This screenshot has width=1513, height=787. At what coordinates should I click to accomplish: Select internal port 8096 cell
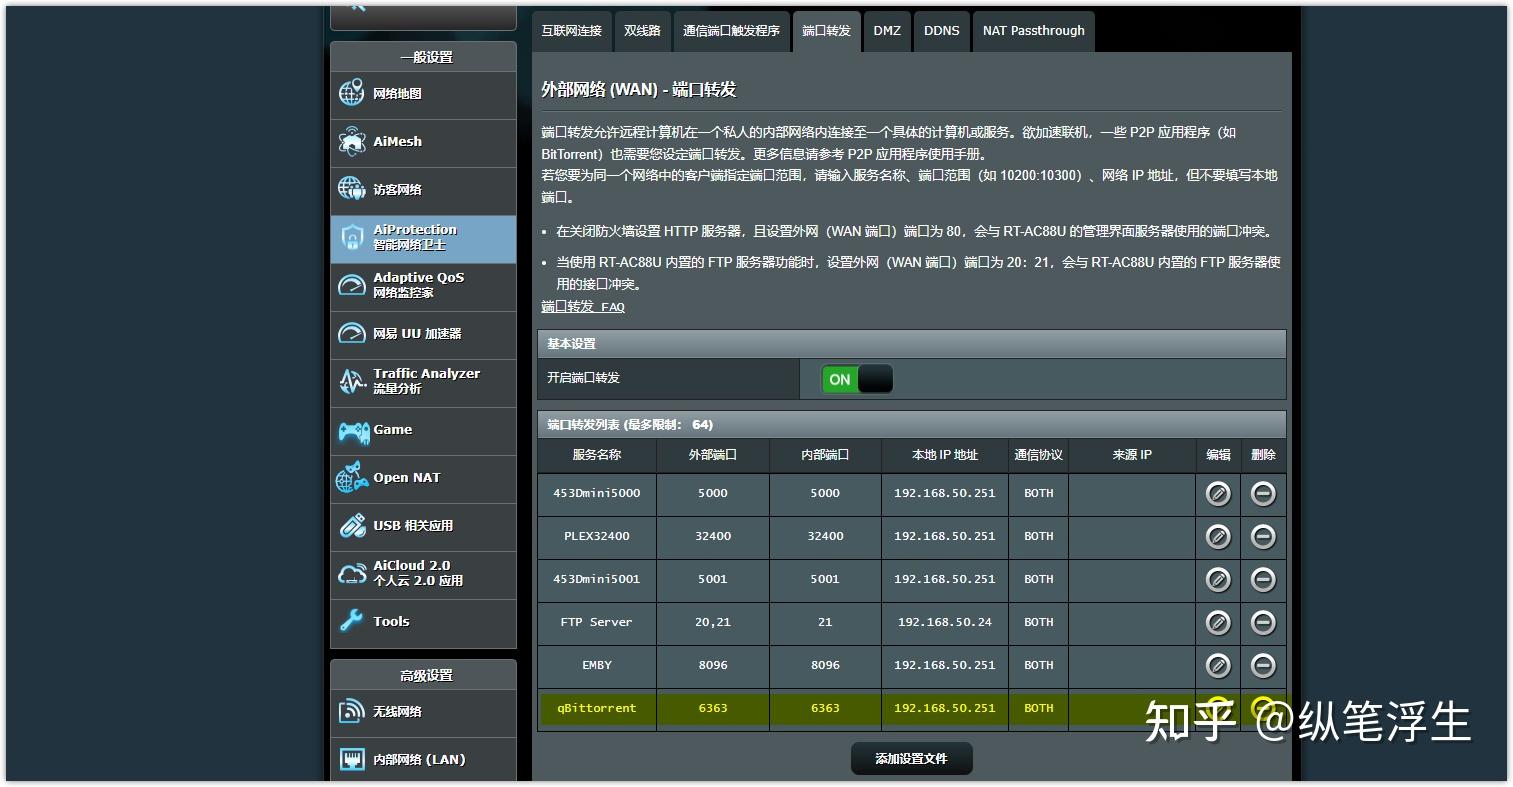pos(825,665)
